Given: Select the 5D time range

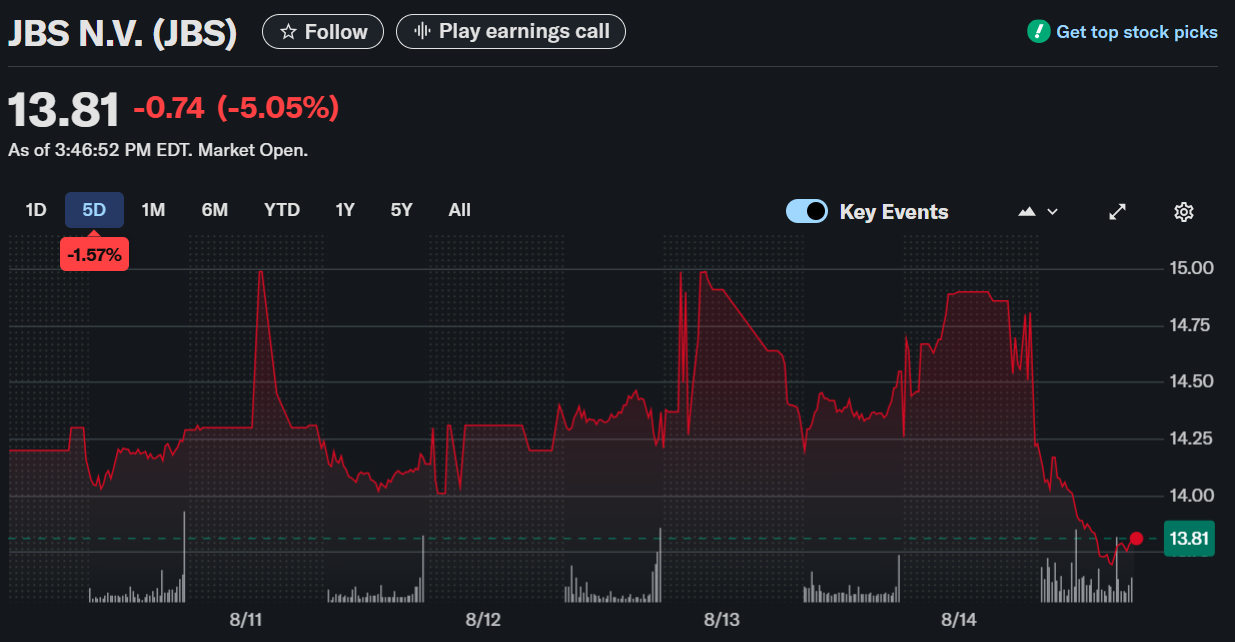Looking at the screenshot, I should 94,210.
